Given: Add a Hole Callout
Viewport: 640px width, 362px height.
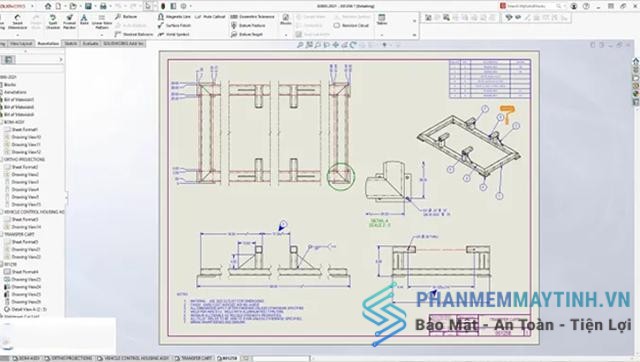Looking at the screenshot, I should click(x=210, y=16).
